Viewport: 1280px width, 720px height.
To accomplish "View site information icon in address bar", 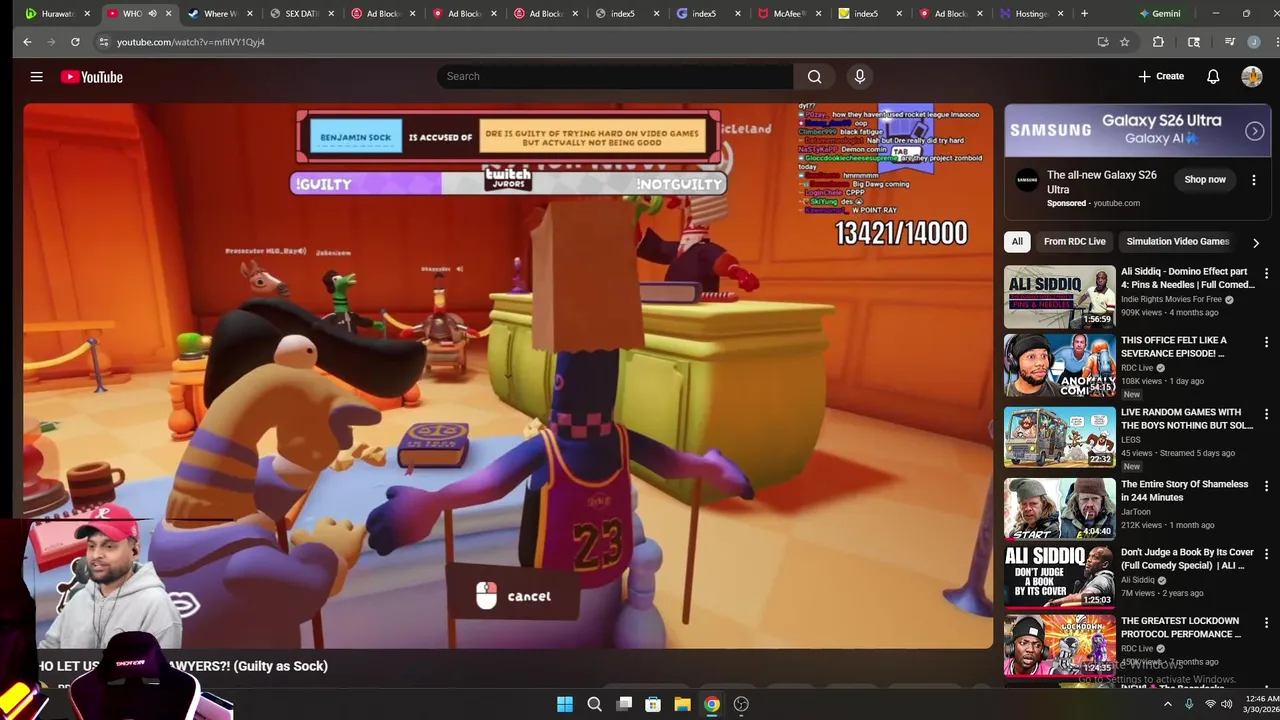I will 103,42.
